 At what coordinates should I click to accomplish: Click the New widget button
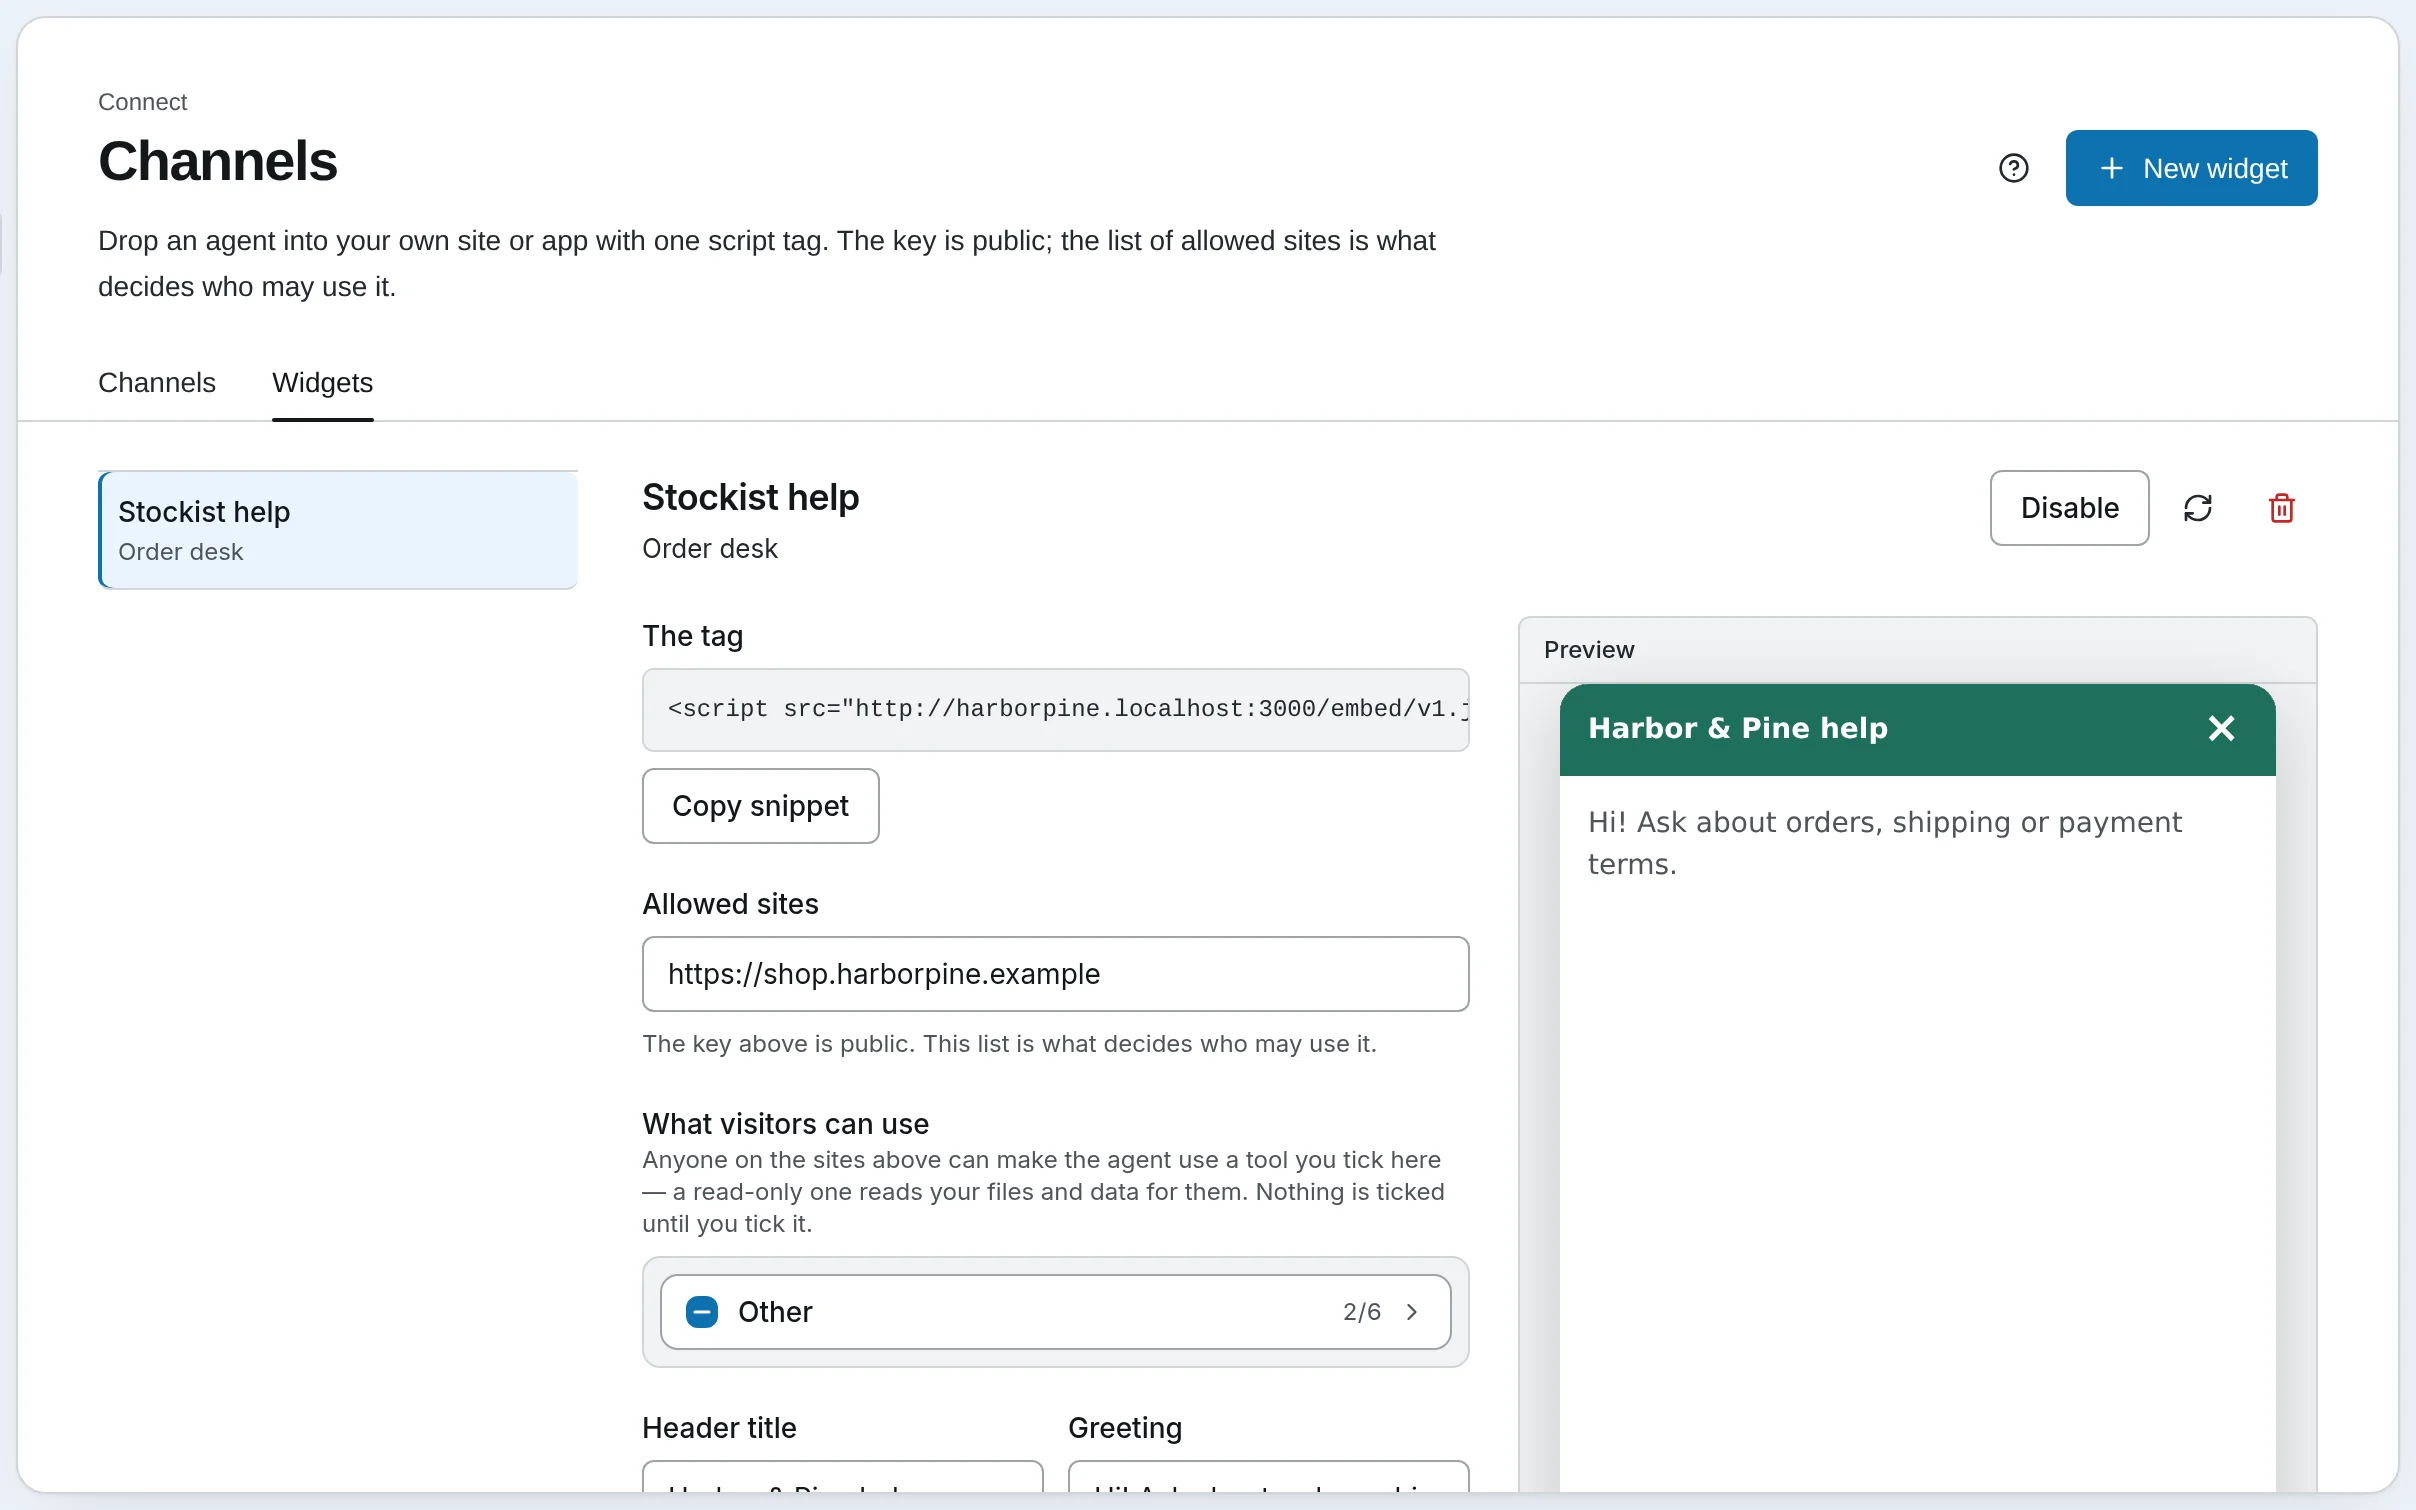click(2191, 168)
